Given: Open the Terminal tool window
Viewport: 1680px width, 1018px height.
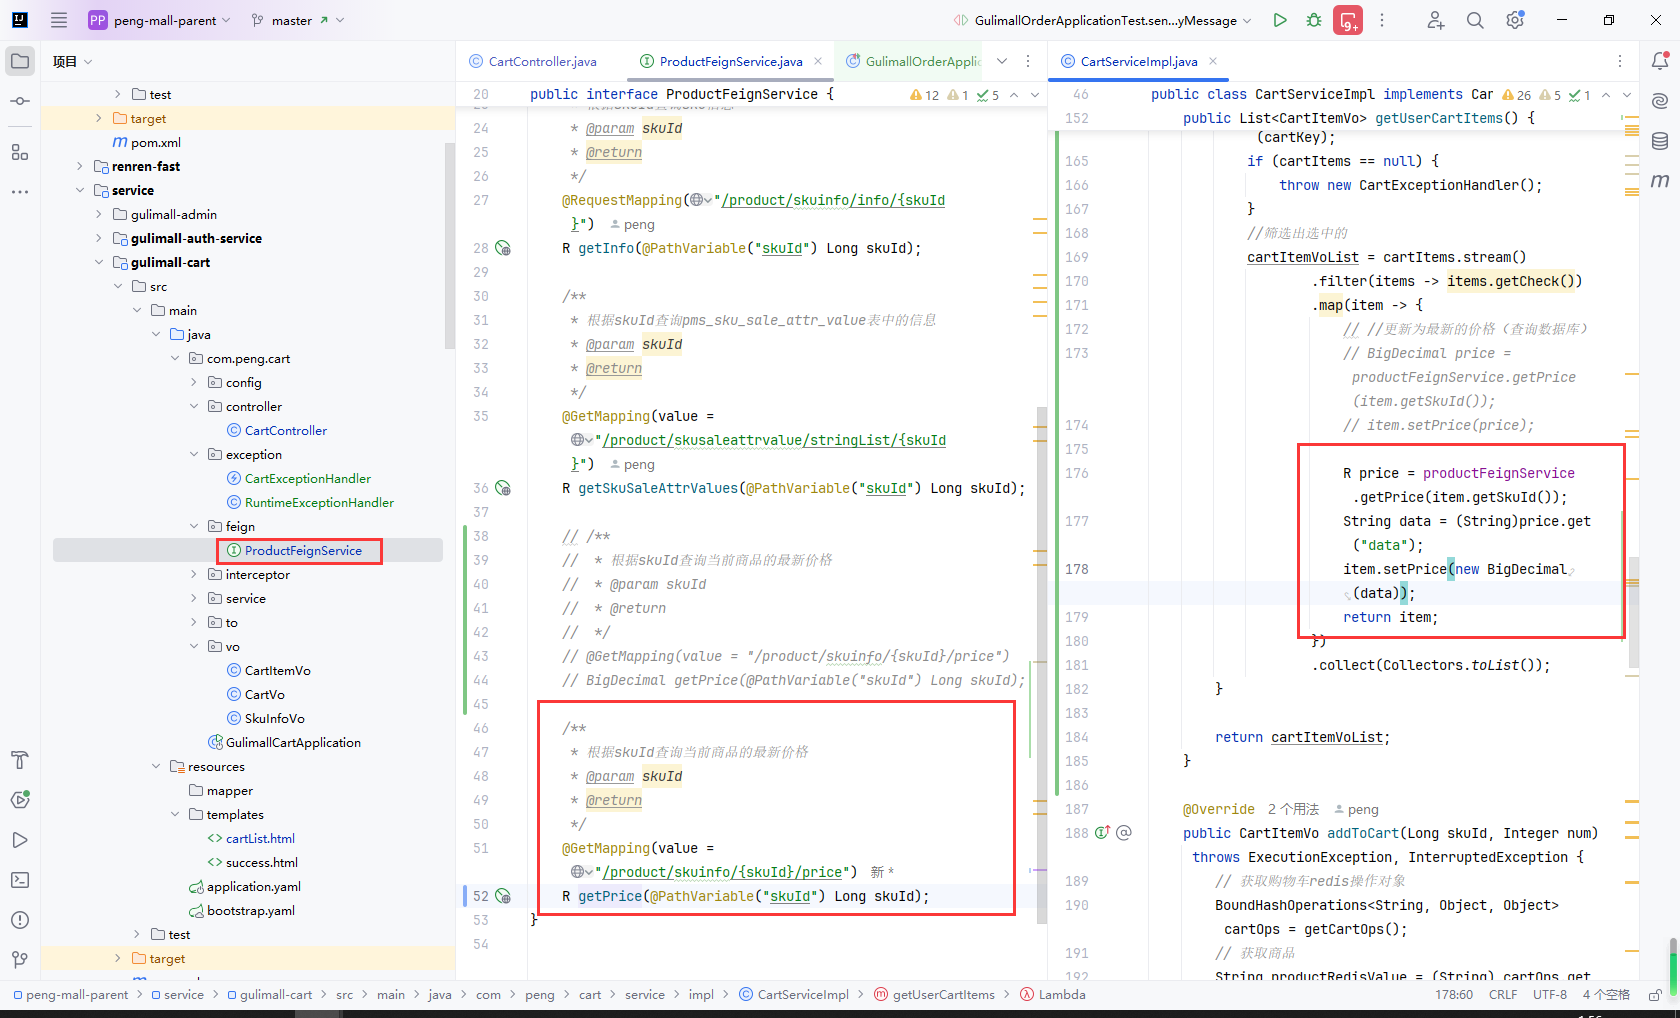Looking at the screenshot, I should [20, 880].
